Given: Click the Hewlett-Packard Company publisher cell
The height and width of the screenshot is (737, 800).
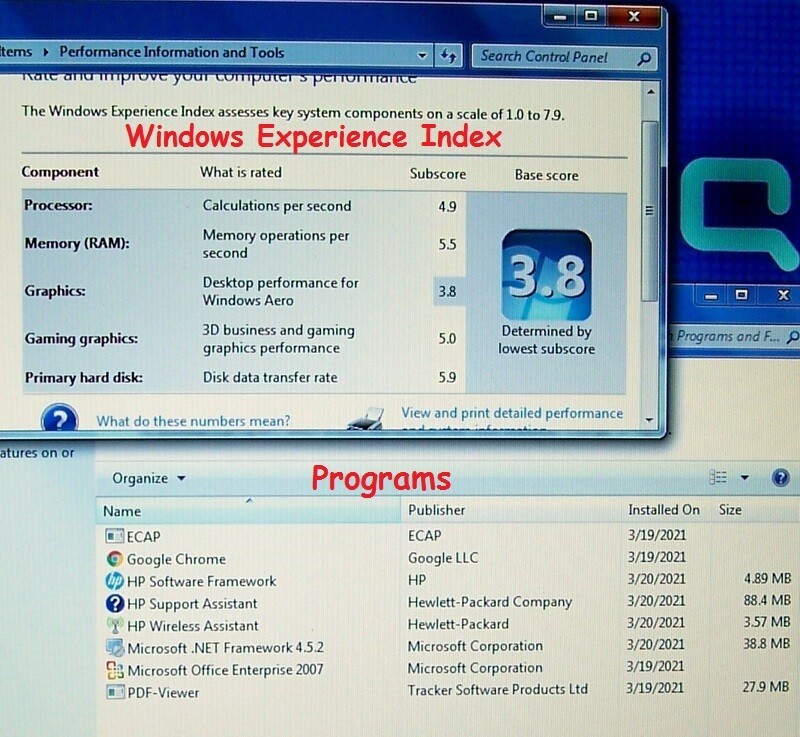Looking at the screenshot, I should (x=490, y=602).
